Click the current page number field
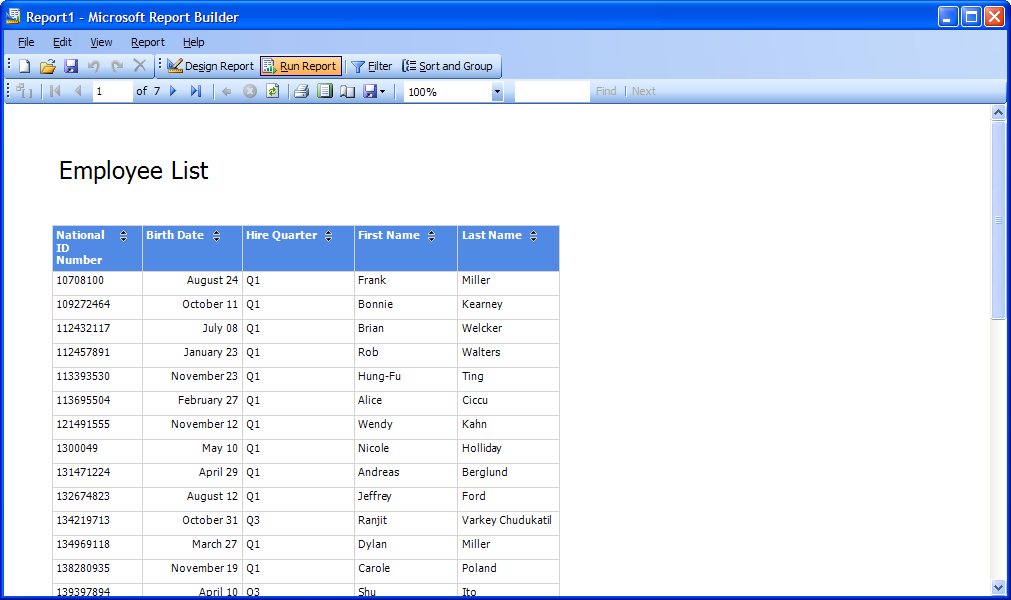1011x600 pixels. coord(112,92)
